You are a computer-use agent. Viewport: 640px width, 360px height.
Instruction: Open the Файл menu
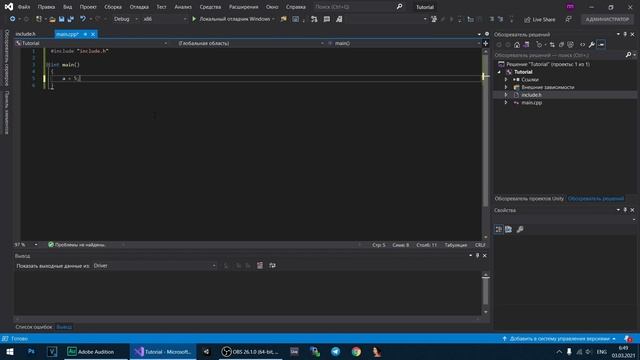(x=24, y=7)
